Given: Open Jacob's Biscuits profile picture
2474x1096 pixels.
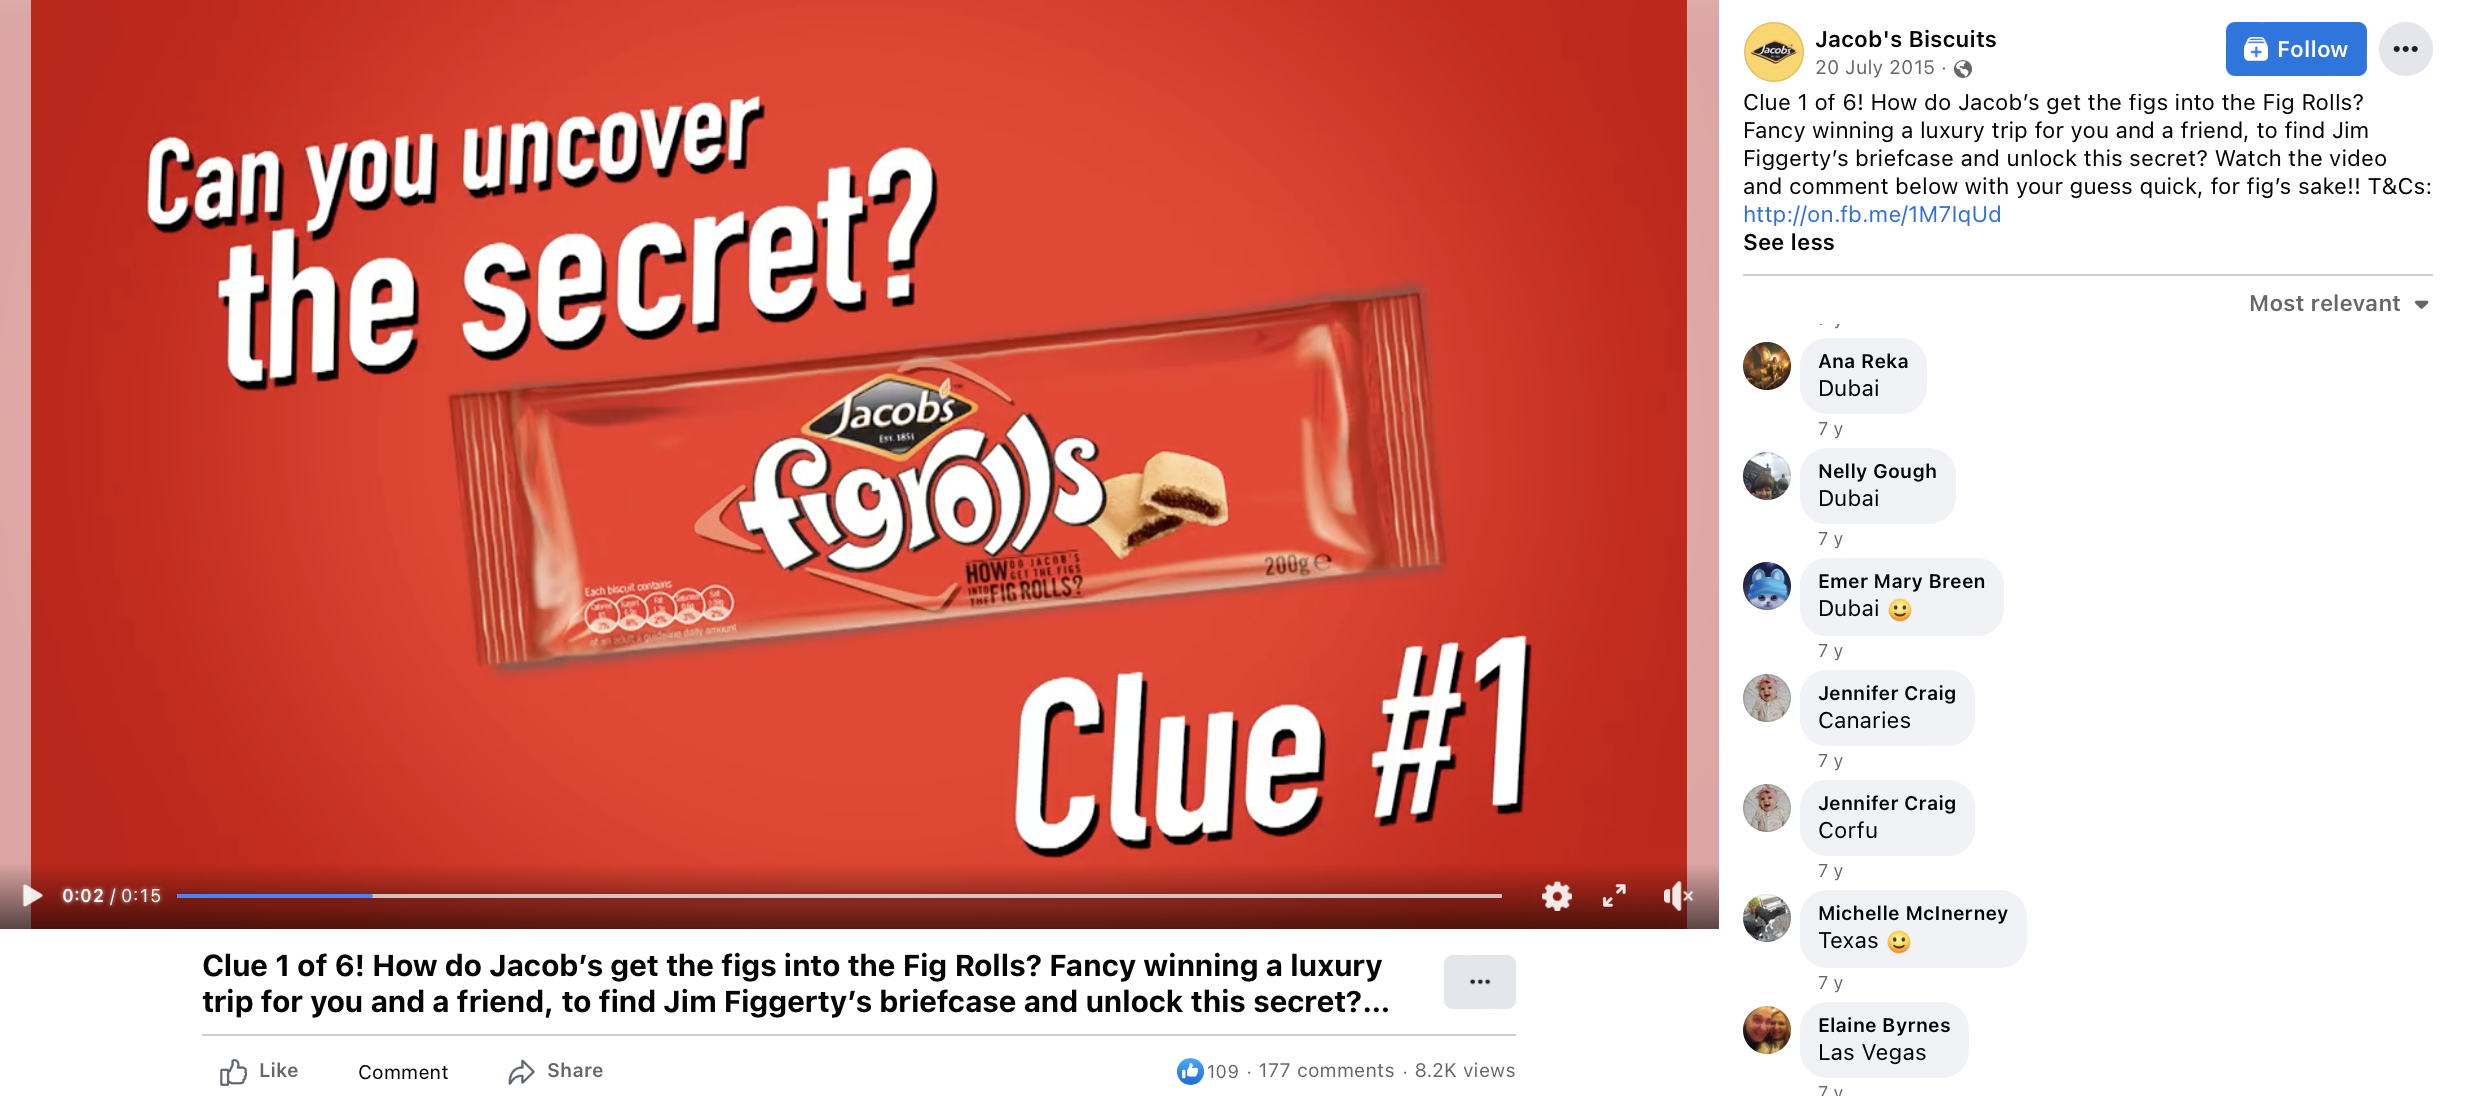Looking at the screenshot, I should pyautogui.click(x=1773, y=52).
